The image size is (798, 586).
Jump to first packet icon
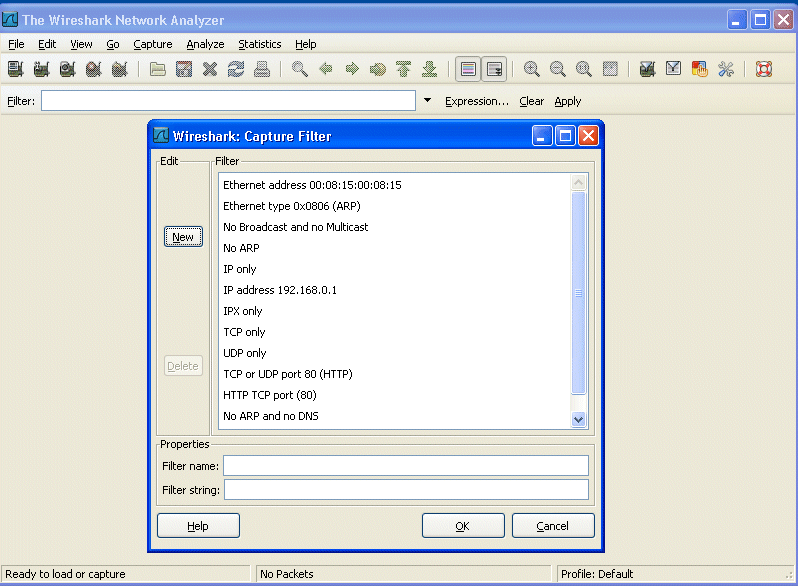[x=404, y=69]
